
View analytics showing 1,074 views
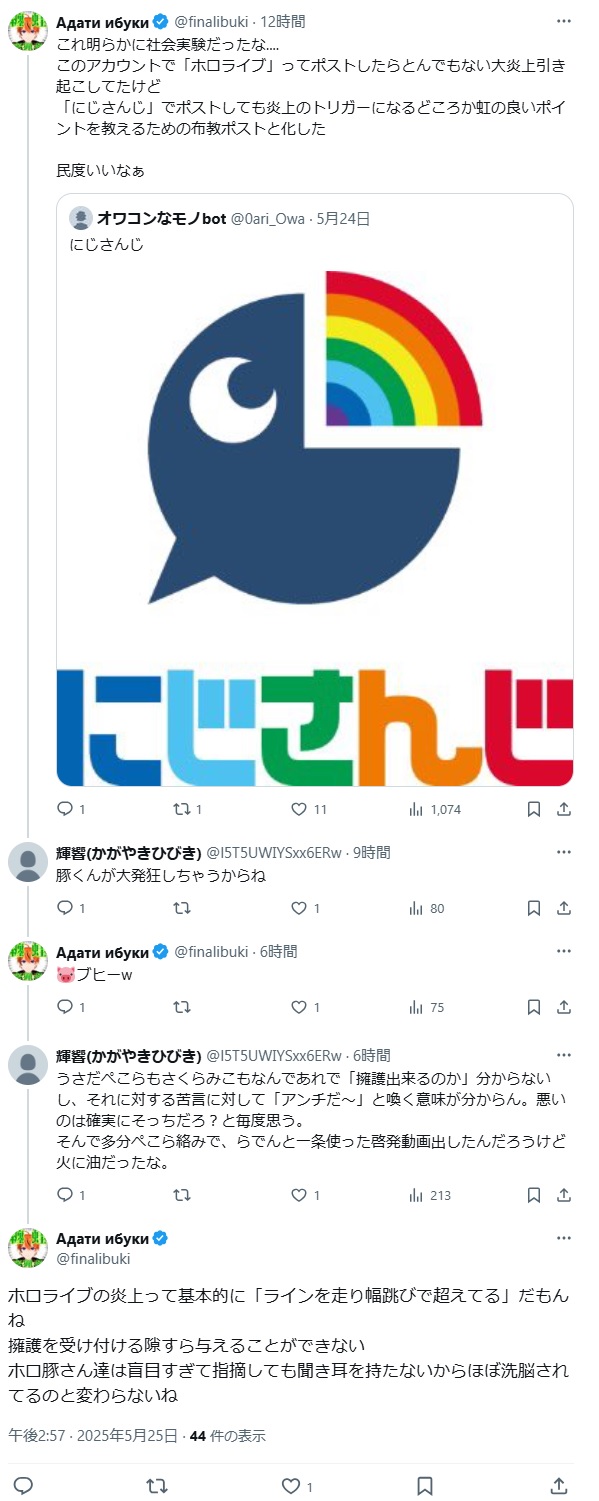coord(435,809)
